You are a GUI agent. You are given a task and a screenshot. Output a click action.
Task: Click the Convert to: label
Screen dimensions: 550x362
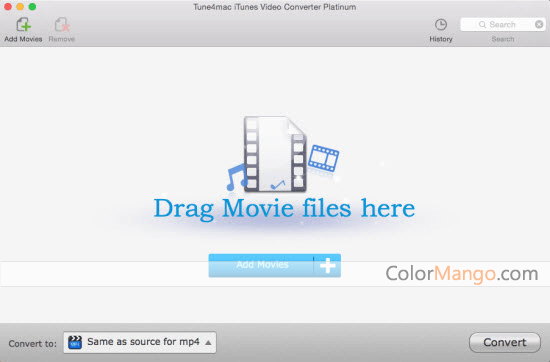point(32,343)
